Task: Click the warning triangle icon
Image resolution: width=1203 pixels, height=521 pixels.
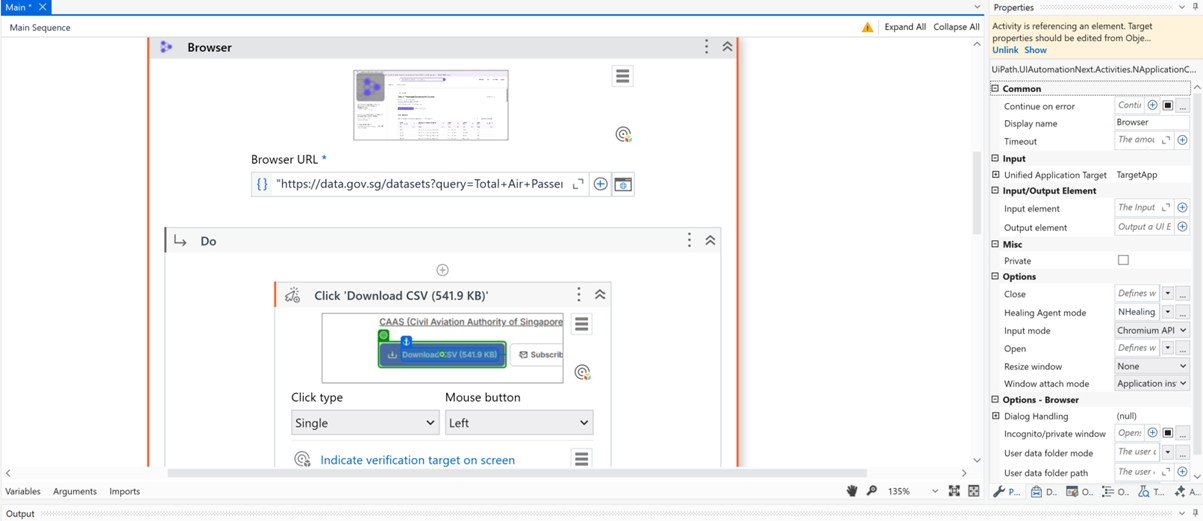Action: [x=867, y=27]
